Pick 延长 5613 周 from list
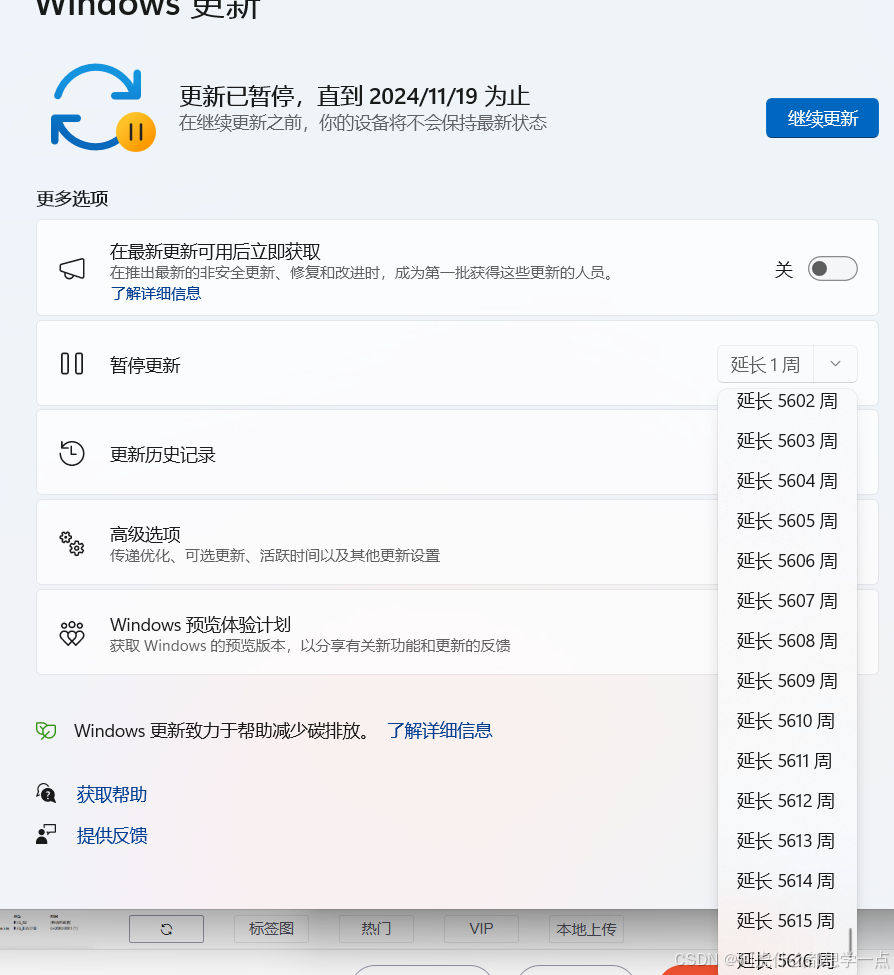This screenshot has width=894, height=975. (787, 841)
